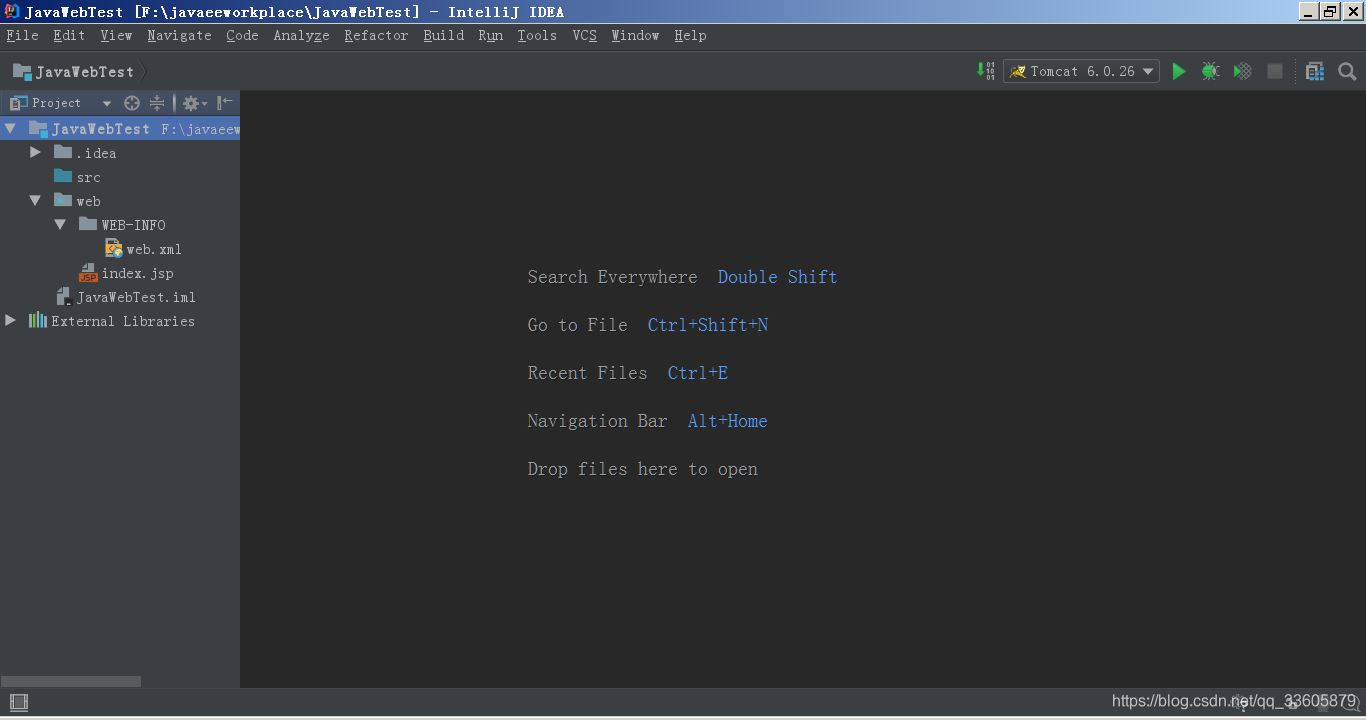Click the 'Alt+Home' shortcut text
1366x720 pixels.
click(x=728, y=421)
